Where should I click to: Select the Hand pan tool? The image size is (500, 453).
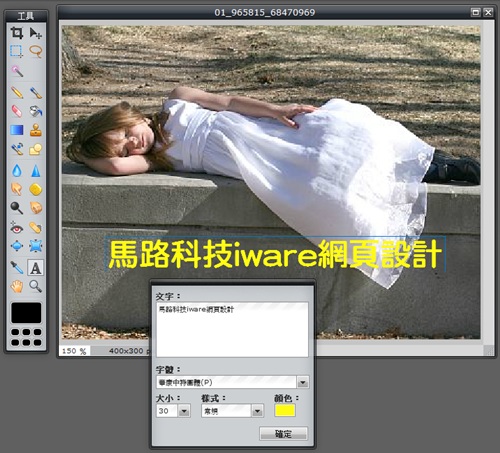17,286
